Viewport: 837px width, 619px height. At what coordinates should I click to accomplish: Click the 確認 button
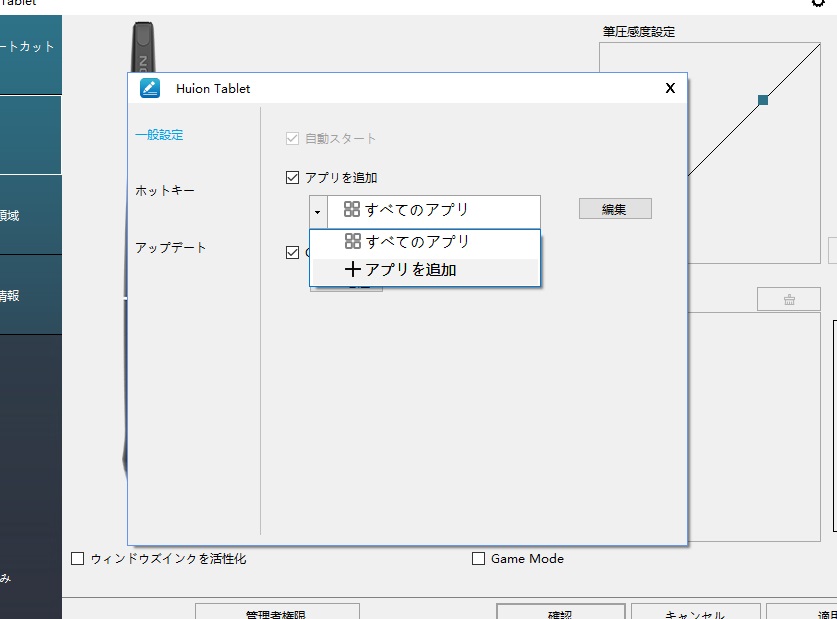[x=560, y=612]
